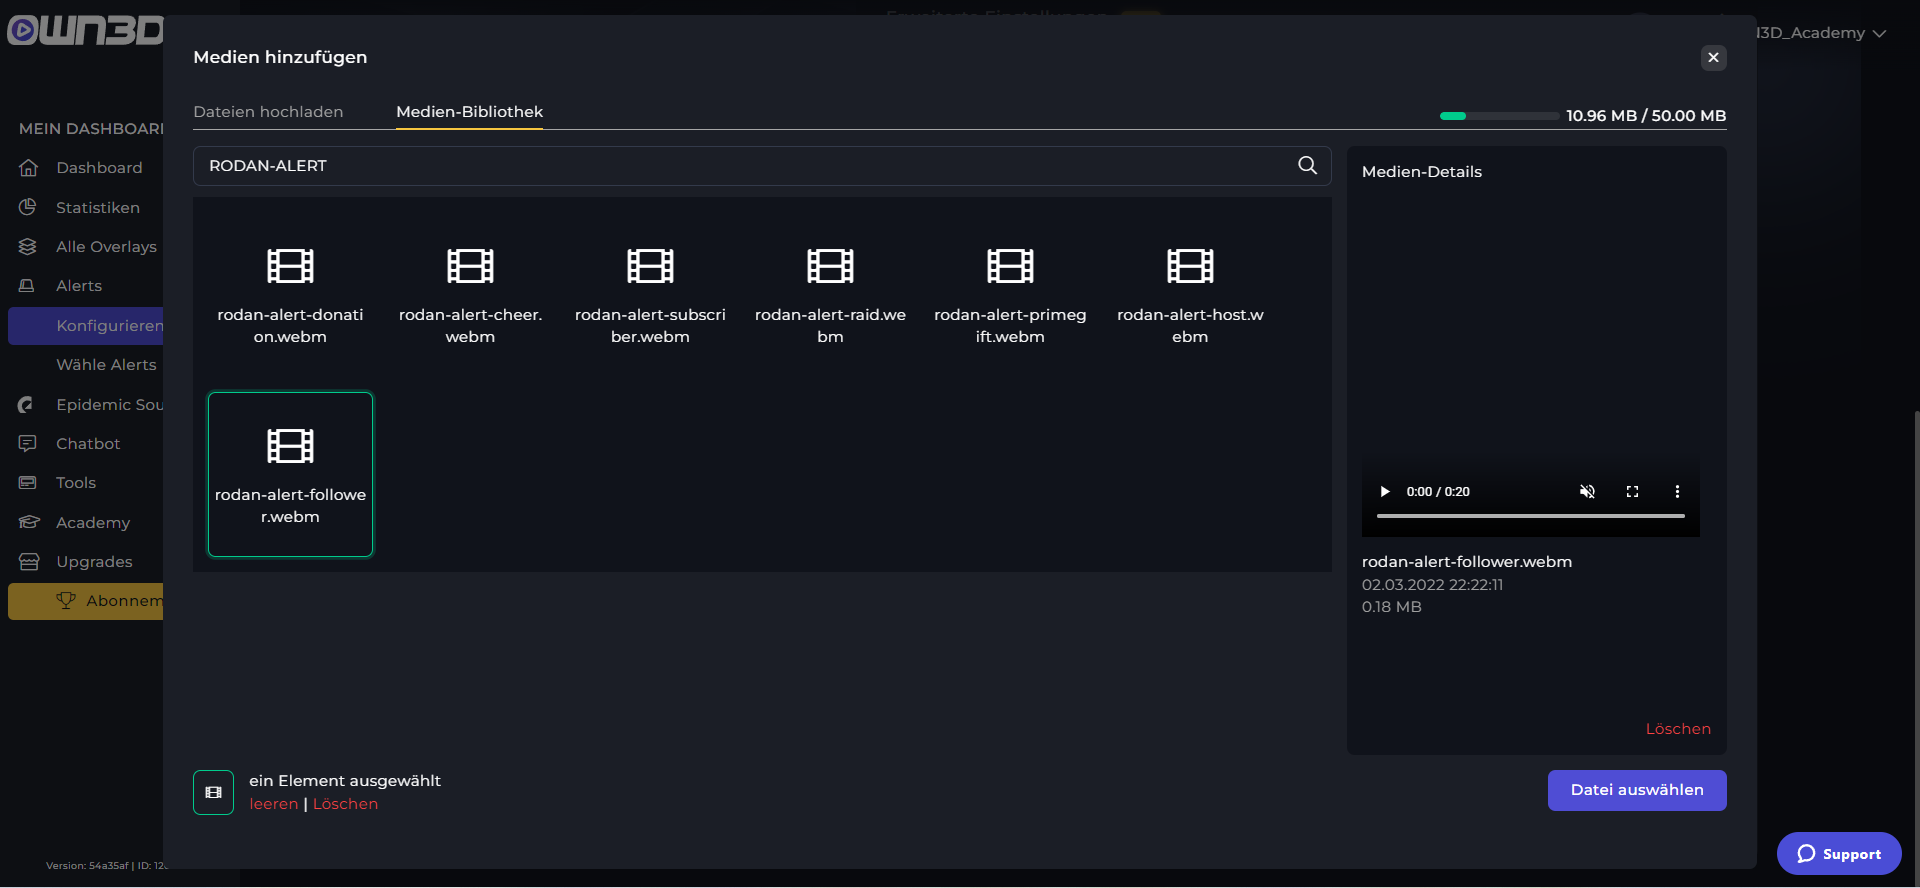
Task: Click Medien-Details heading
Action: click(1422, 172)
